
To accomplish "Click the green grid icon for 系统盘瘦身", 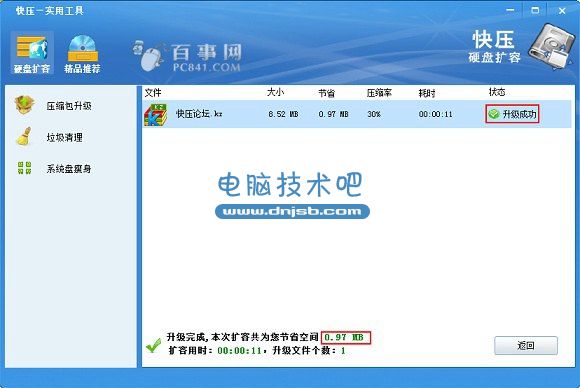I will [24, 168].
